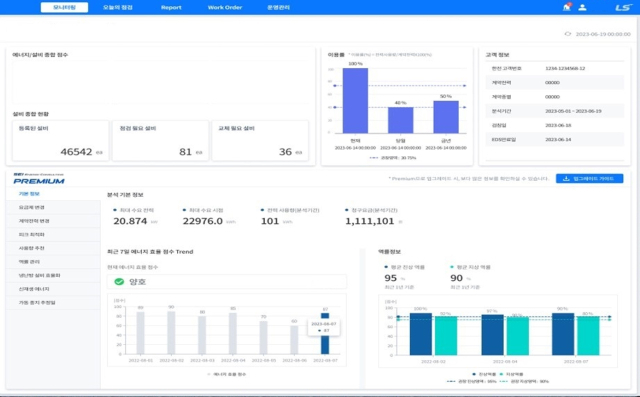Screen dimensions: 640x397
Task: Open the 오늘의 점검 tab
Action: pos(118,7)
